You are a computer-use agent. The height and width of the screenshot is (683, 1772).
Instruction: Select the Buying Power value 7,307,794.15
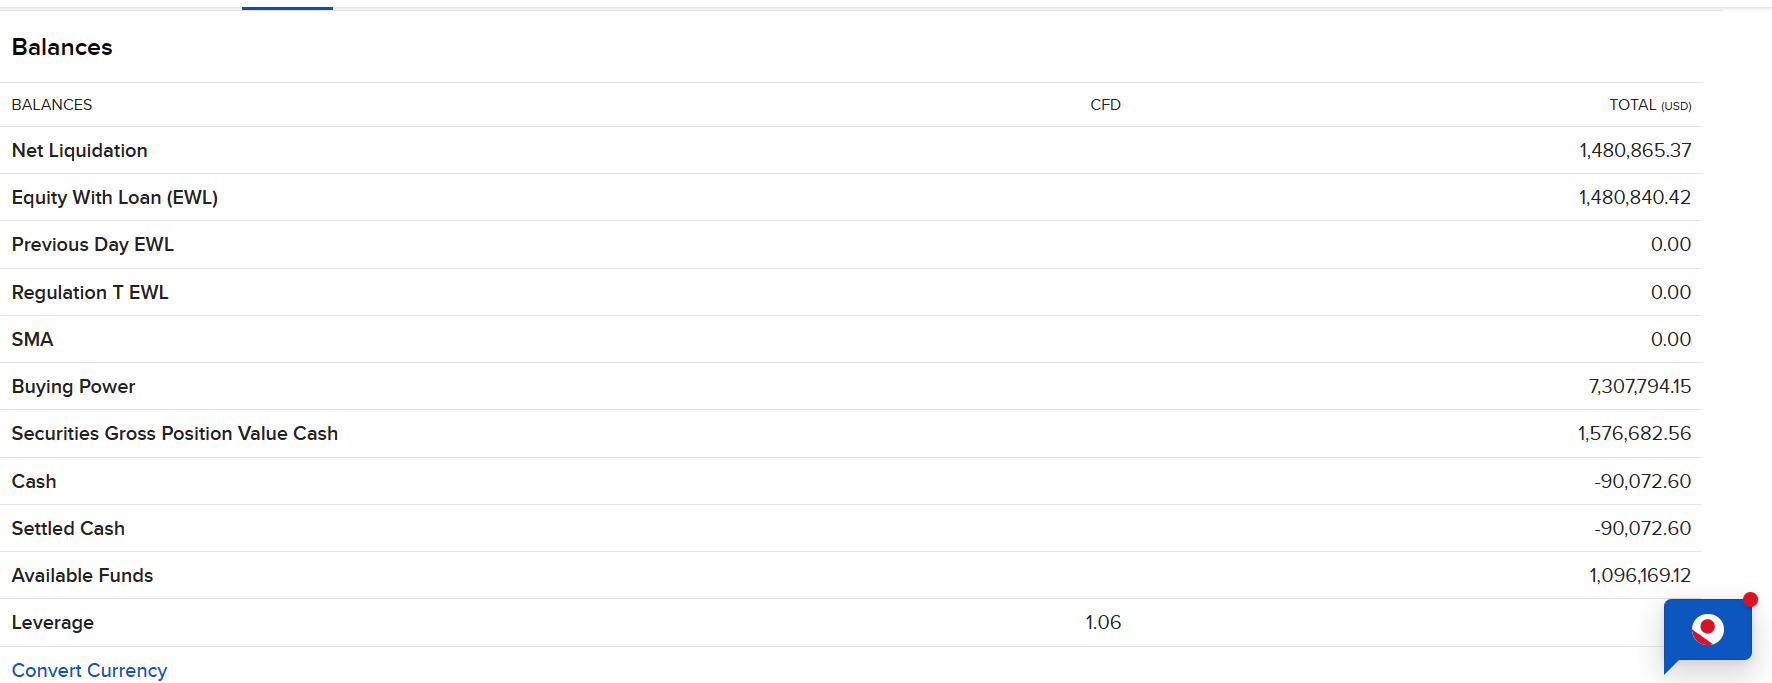[1639, 387]
